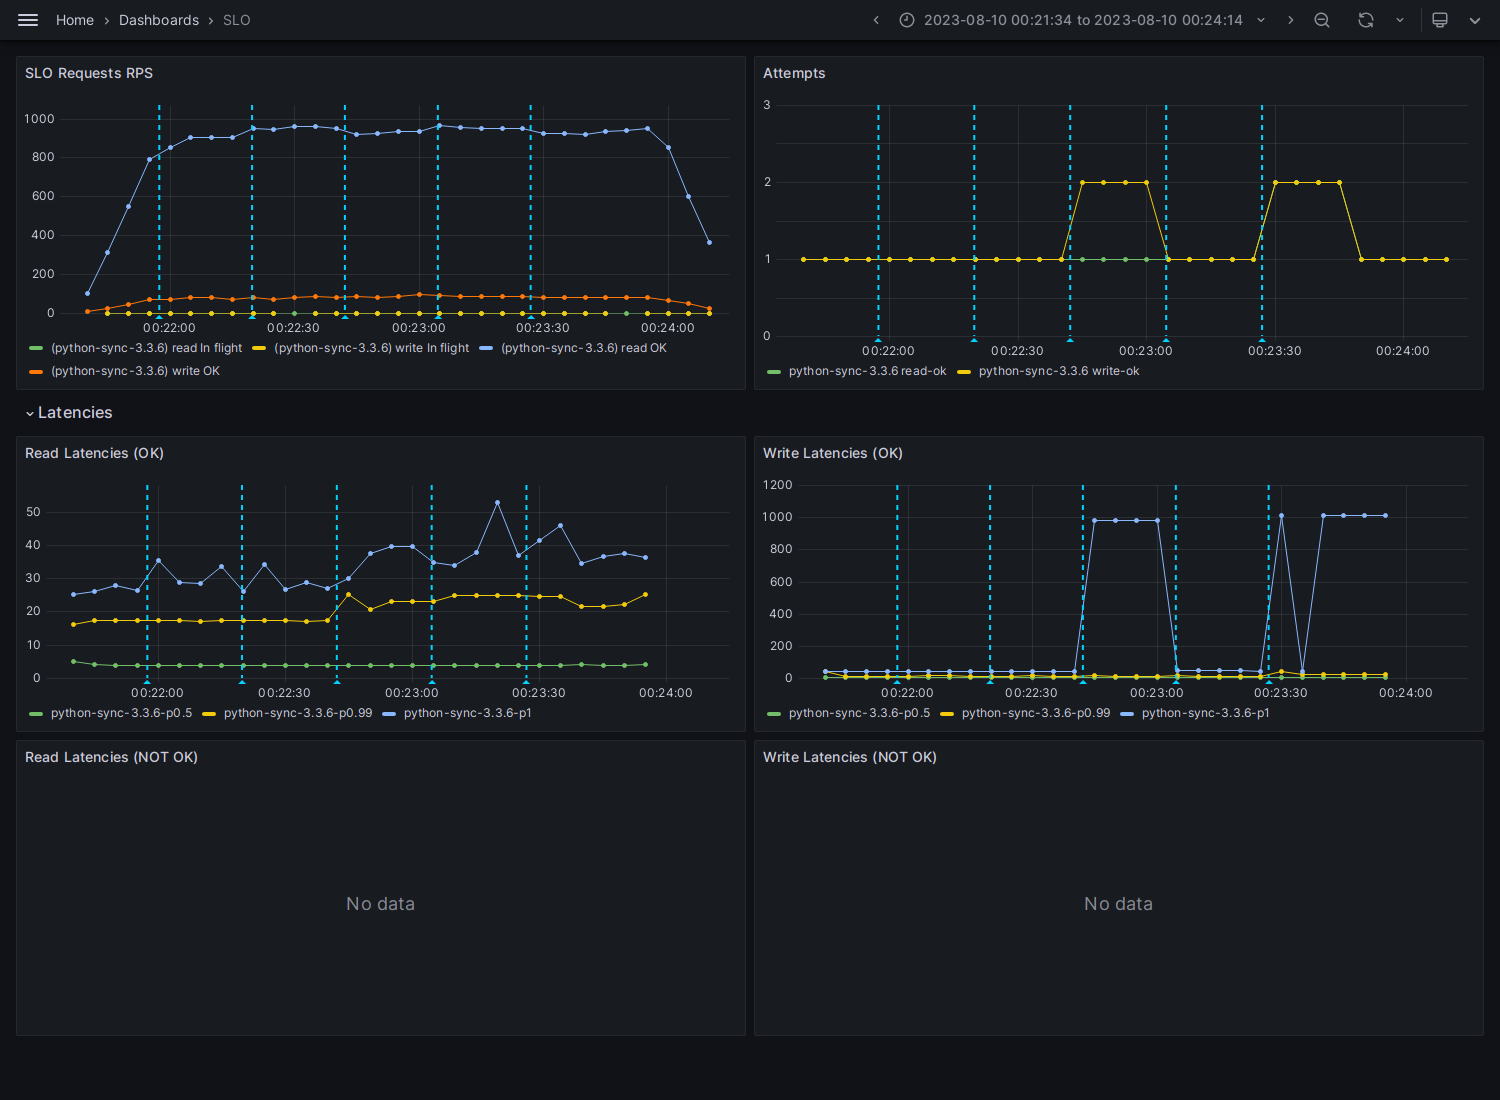
Task: Zoom out the time range
Action: click(1322, 20)
